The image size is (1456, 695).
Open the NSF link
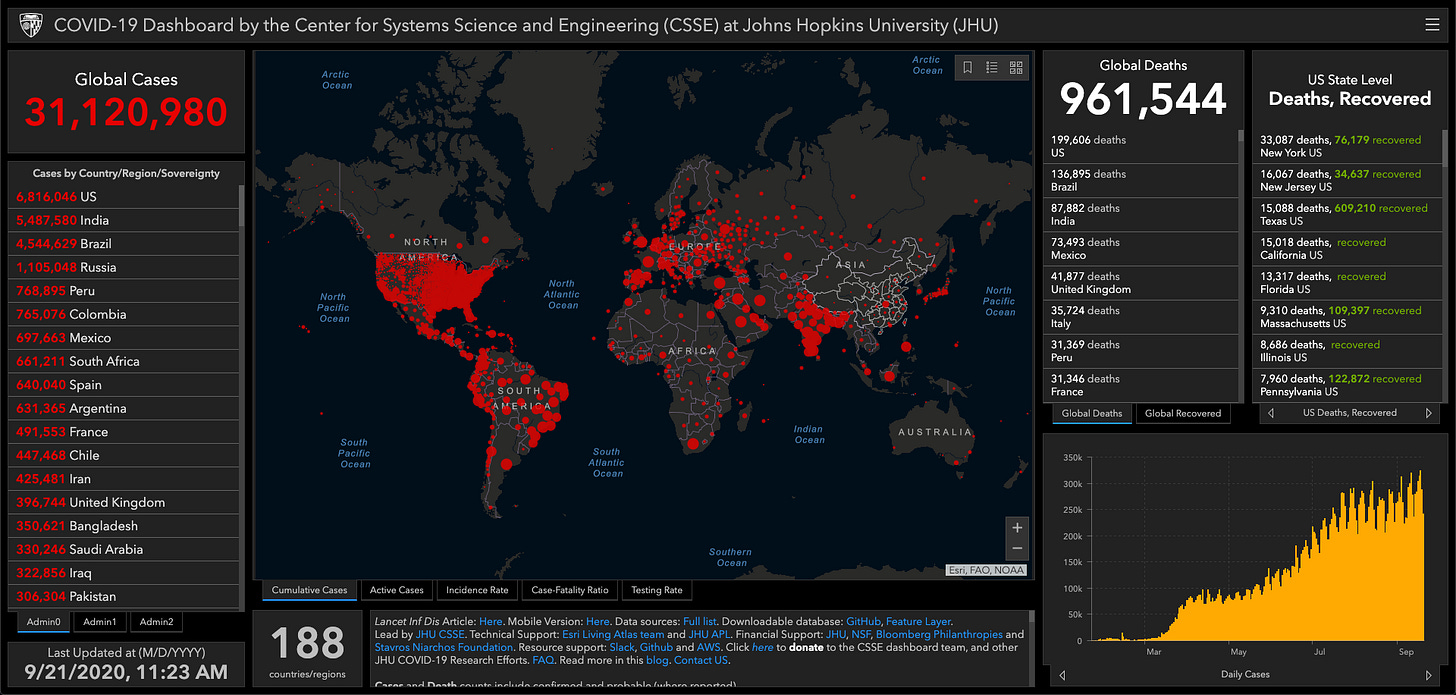point(861,634)
